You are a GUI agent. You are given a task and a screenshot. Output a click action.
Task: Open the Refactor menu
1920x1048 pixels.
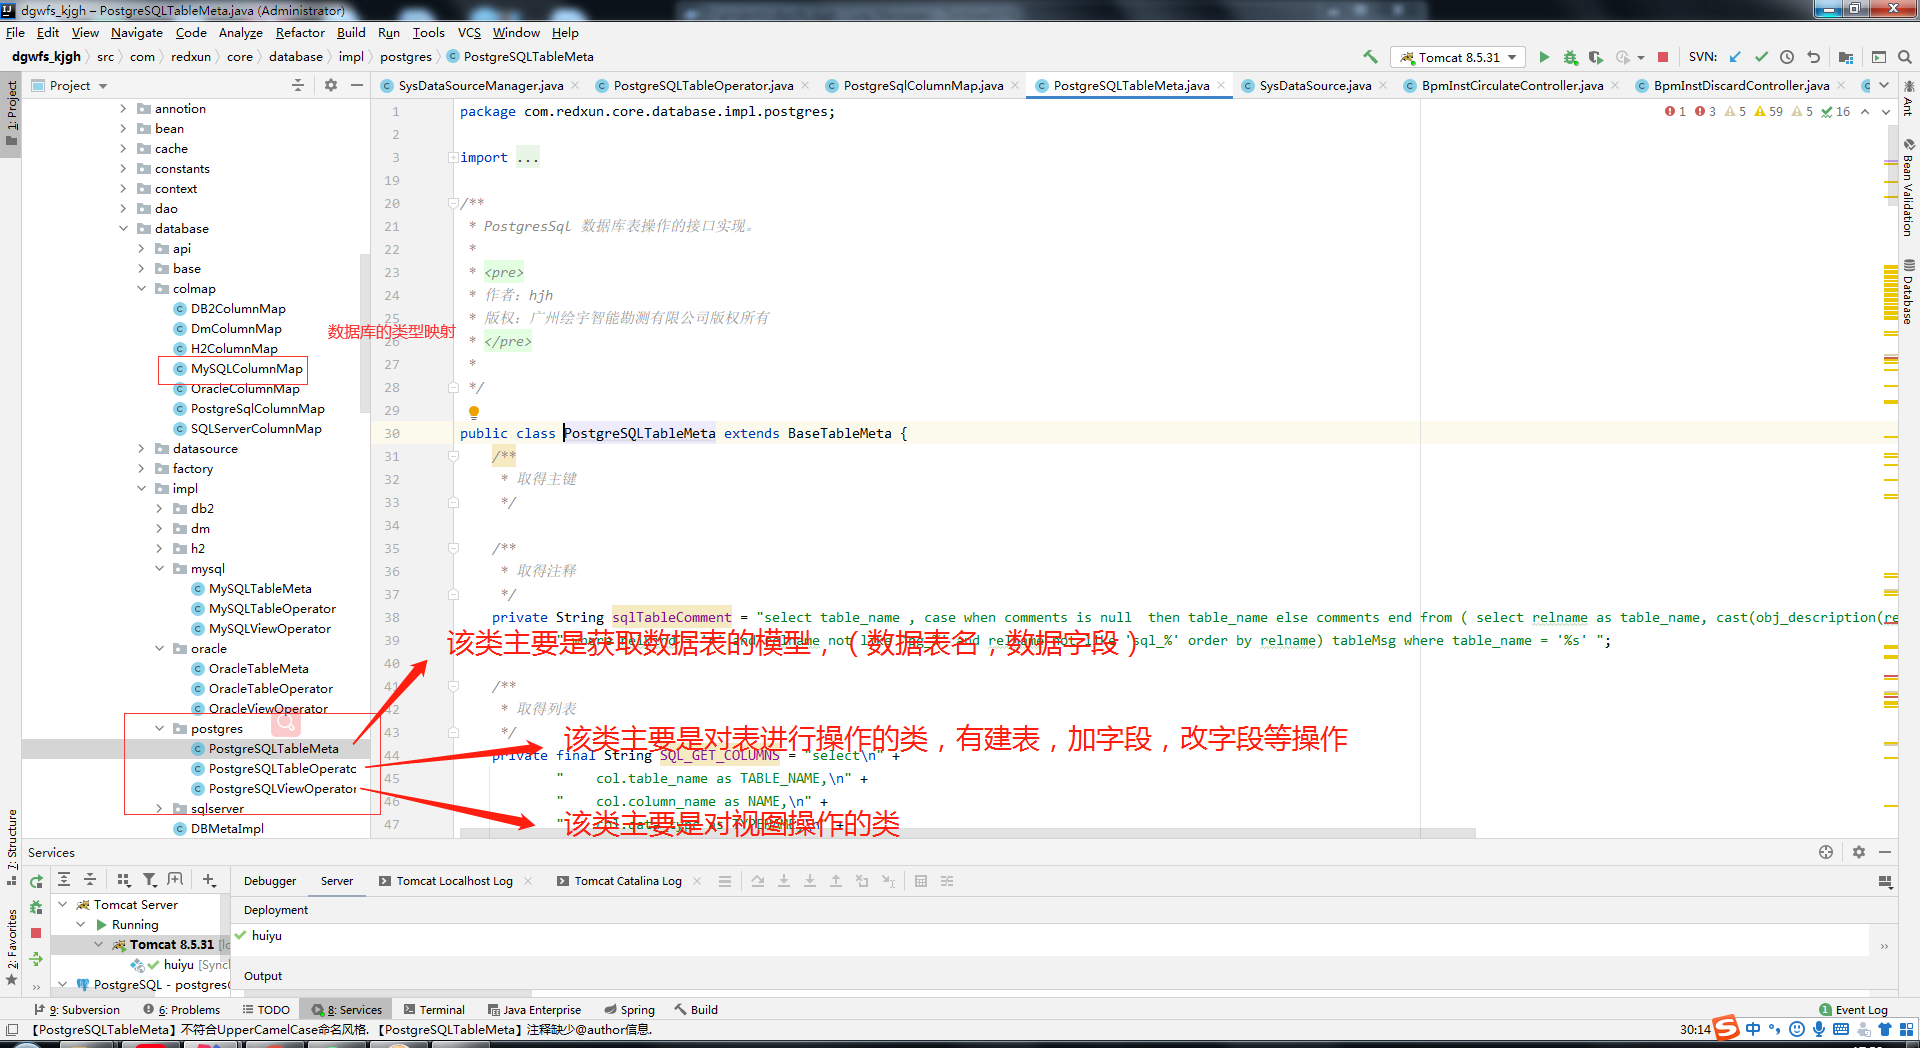tap(300, 32)
